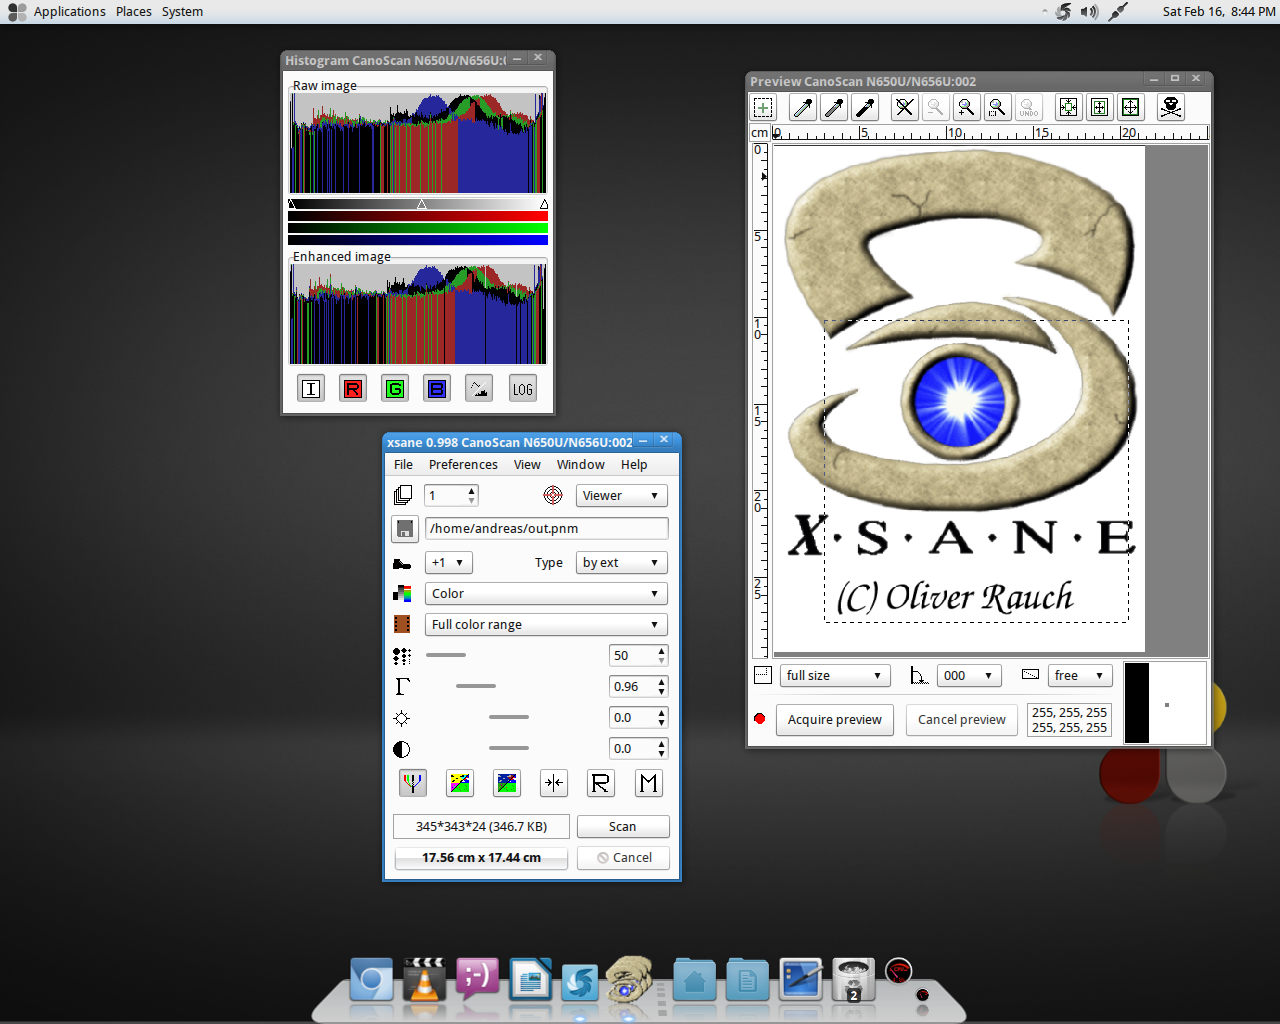Image resolution: width=1280 pixels, height=1024 pixels.
Task: Open the Viewer scan target dropdown
Action: point(621,495)
